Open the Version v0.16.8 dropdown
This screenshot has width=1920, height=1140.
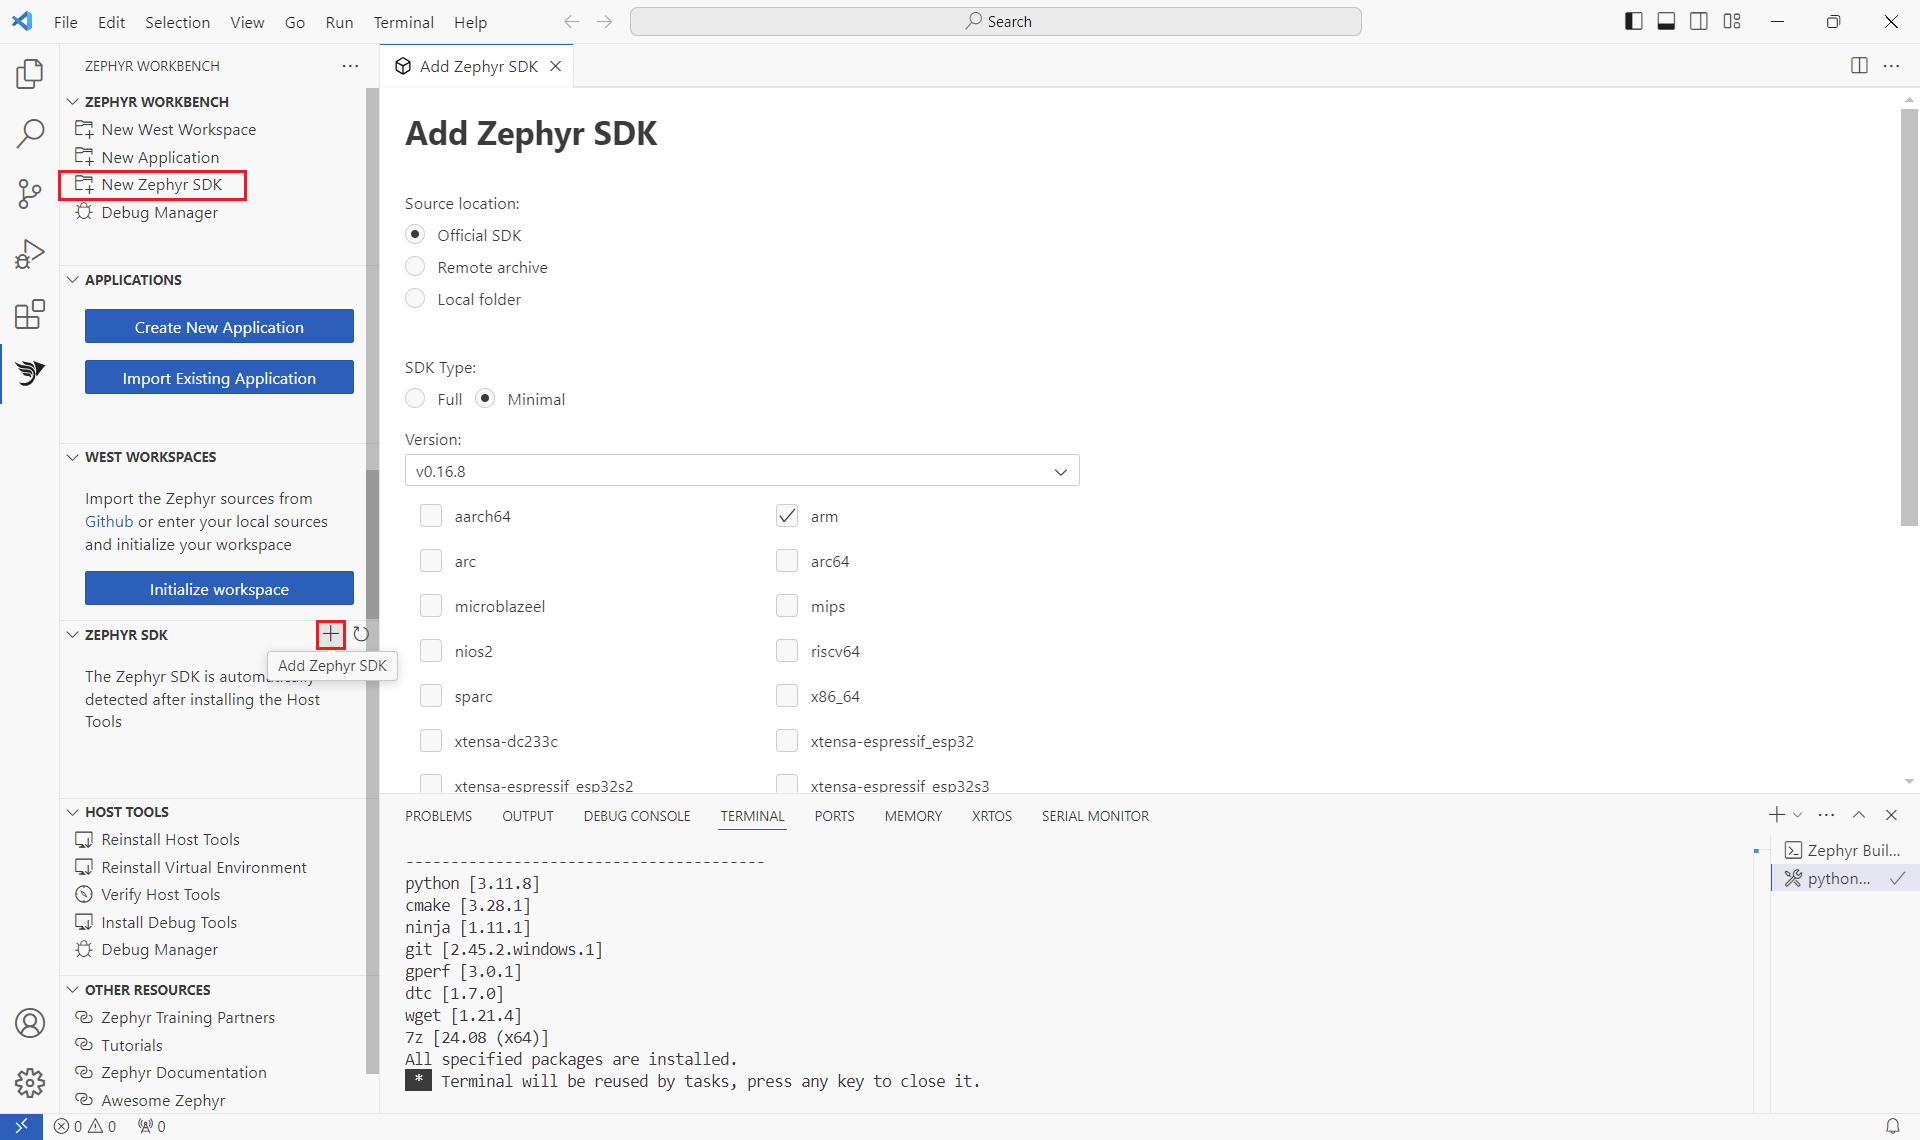pyautogui.click(x=741, y=471)
